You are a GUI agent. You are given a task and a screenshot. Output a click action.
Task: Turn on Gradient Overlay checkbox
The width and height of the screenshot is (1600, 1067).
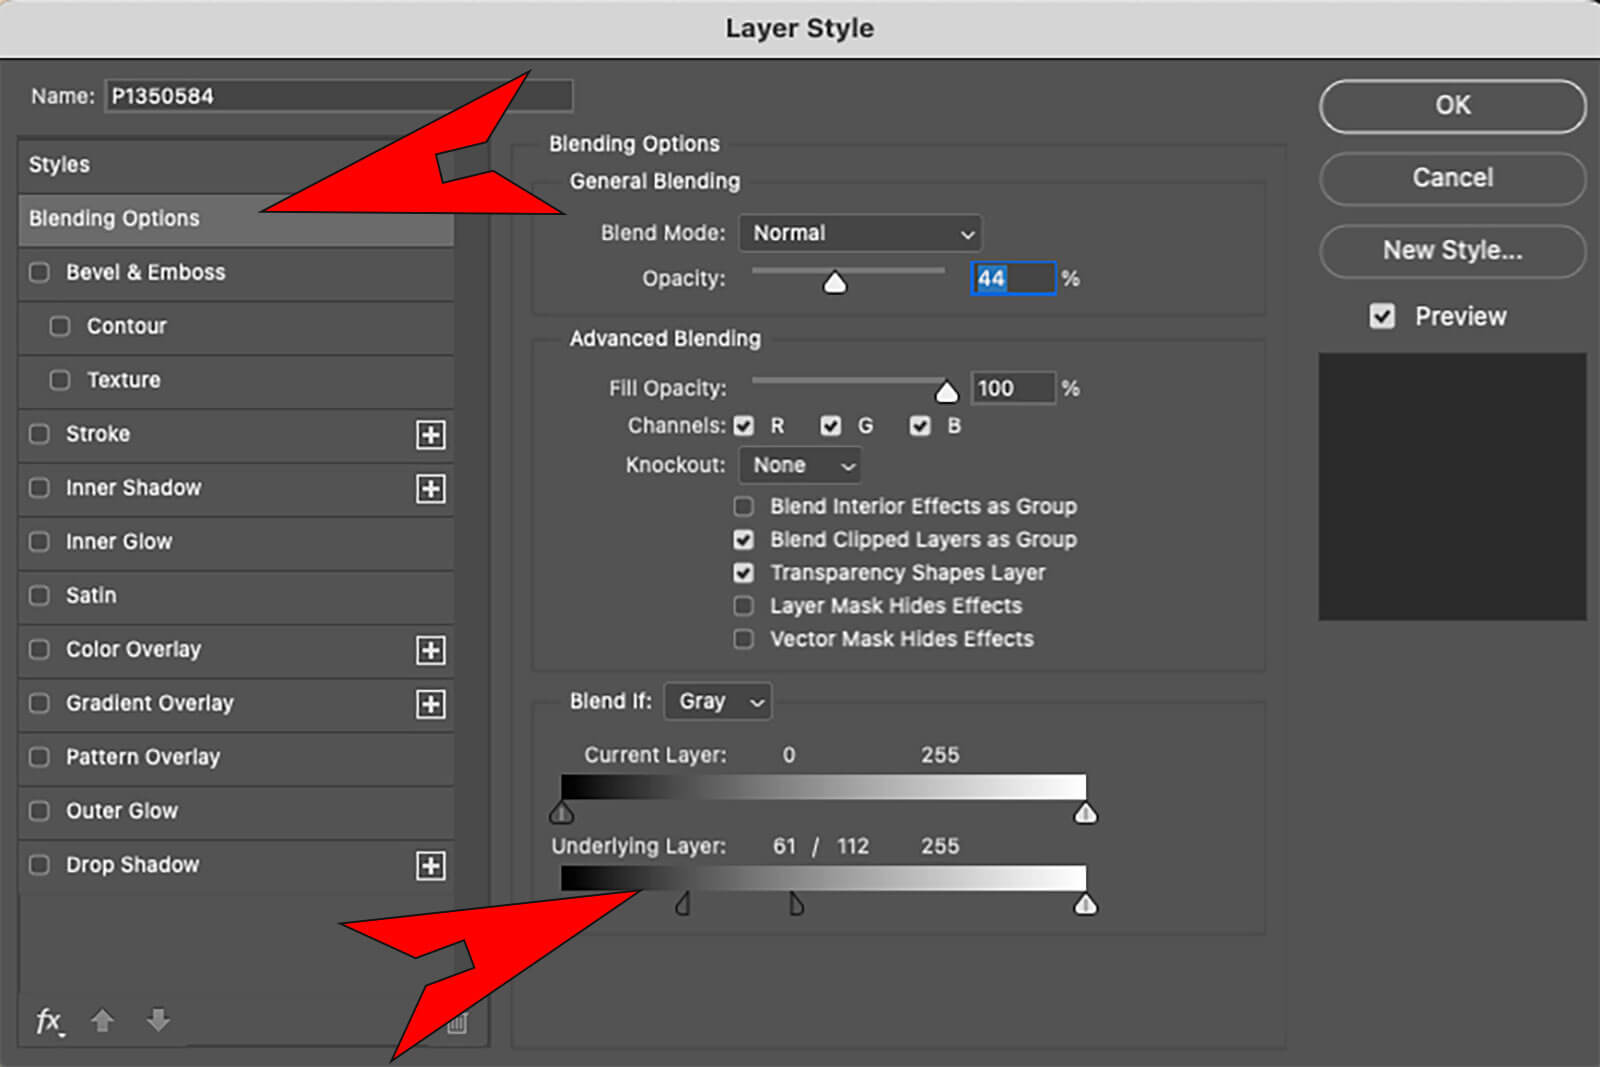tap(40, 704)
